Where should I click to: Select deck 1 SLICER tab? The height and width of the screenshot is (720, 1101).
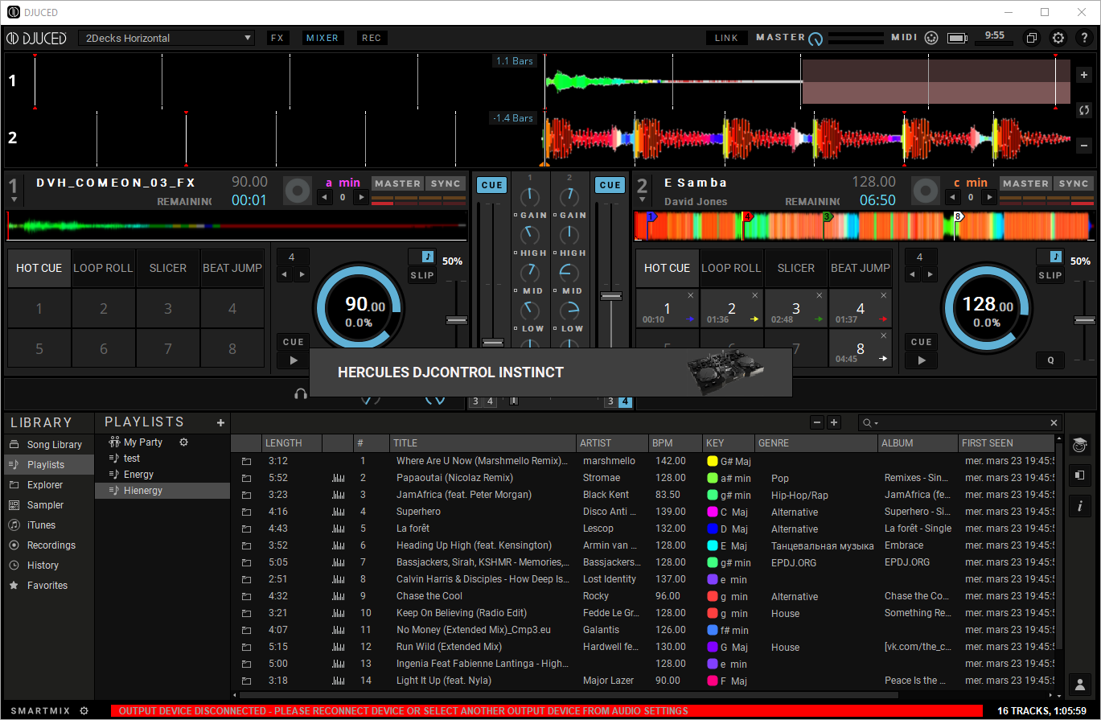168,268
